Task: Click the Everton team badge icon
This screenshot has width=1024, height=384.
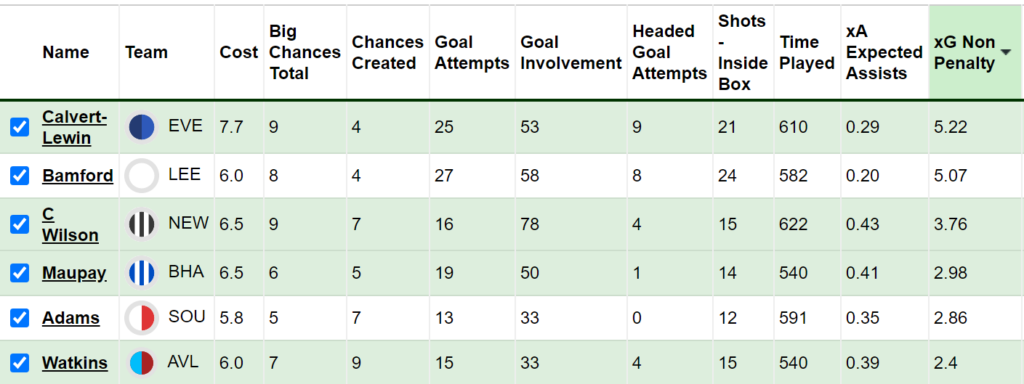Action: (142, 127)
